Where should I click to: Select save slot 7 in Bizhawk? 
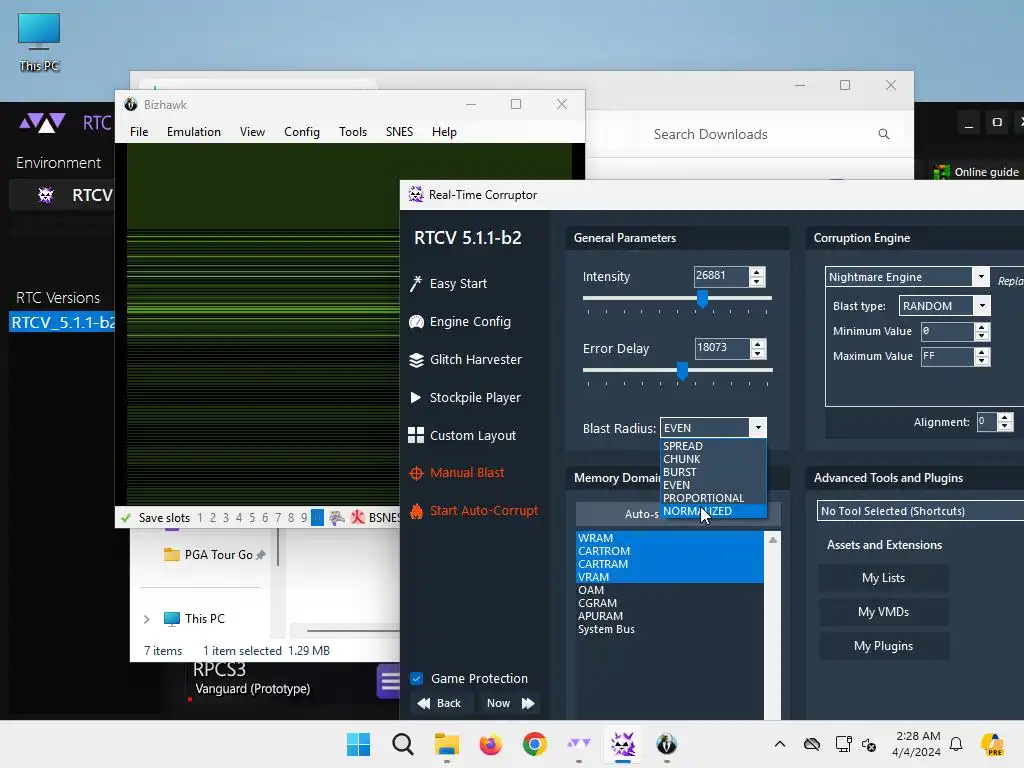[278, 518]
